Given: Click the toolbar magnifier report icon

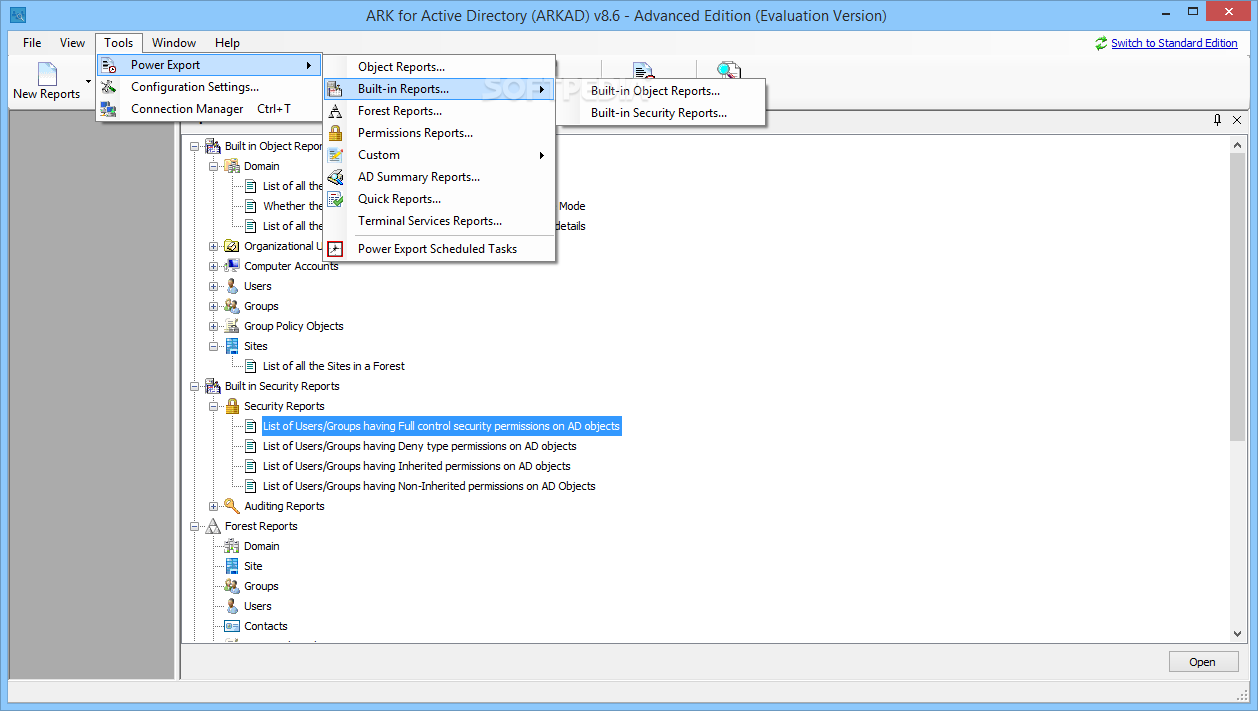Looking at the screenshot, I should (x=729, y=72).
